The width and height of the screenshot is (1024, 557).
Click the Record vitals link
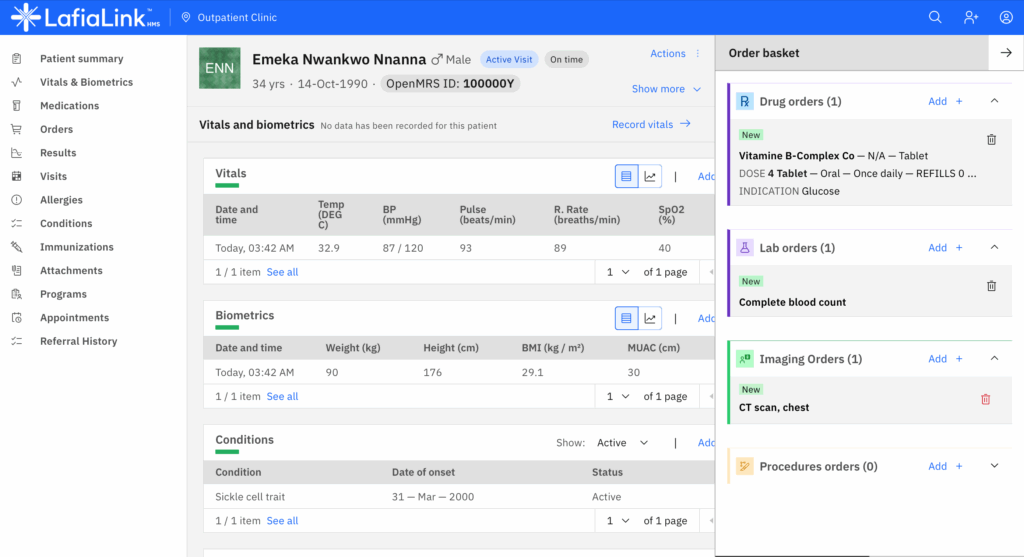tap(651, 124)
